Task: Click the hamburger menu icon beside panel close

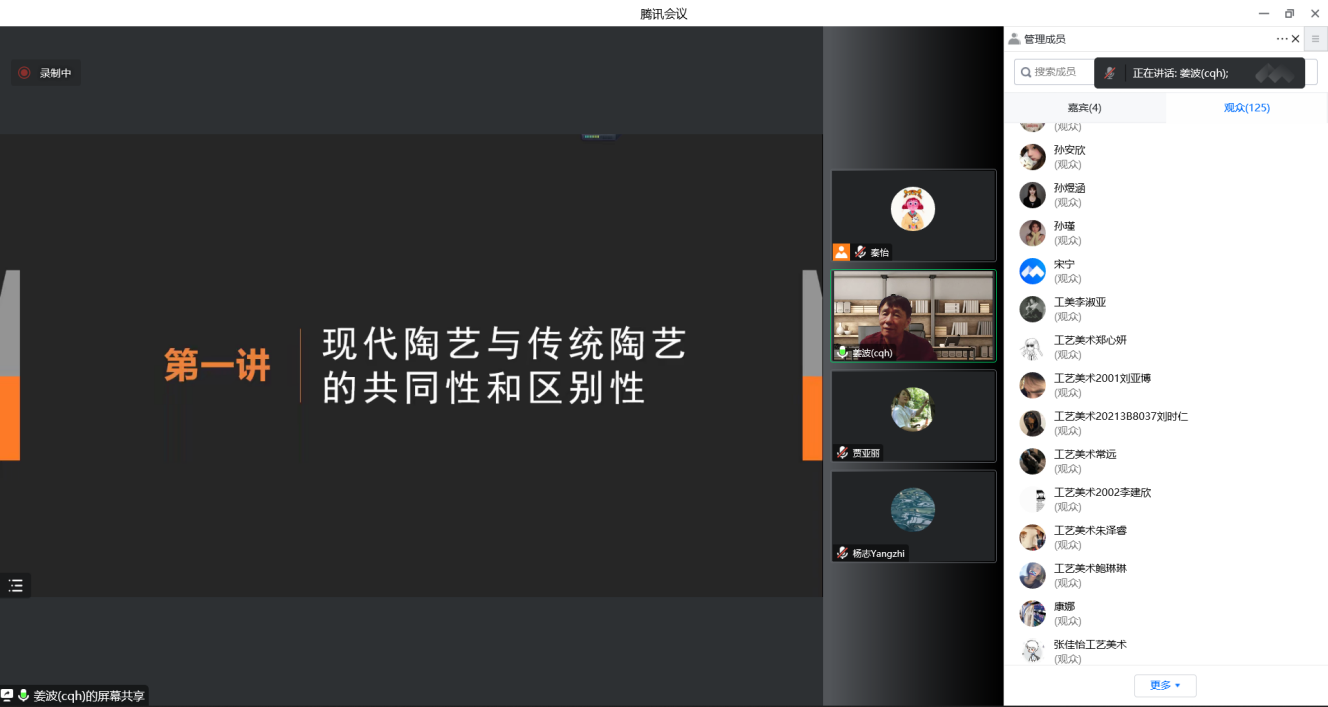Action: click(x=1315, y=39)
